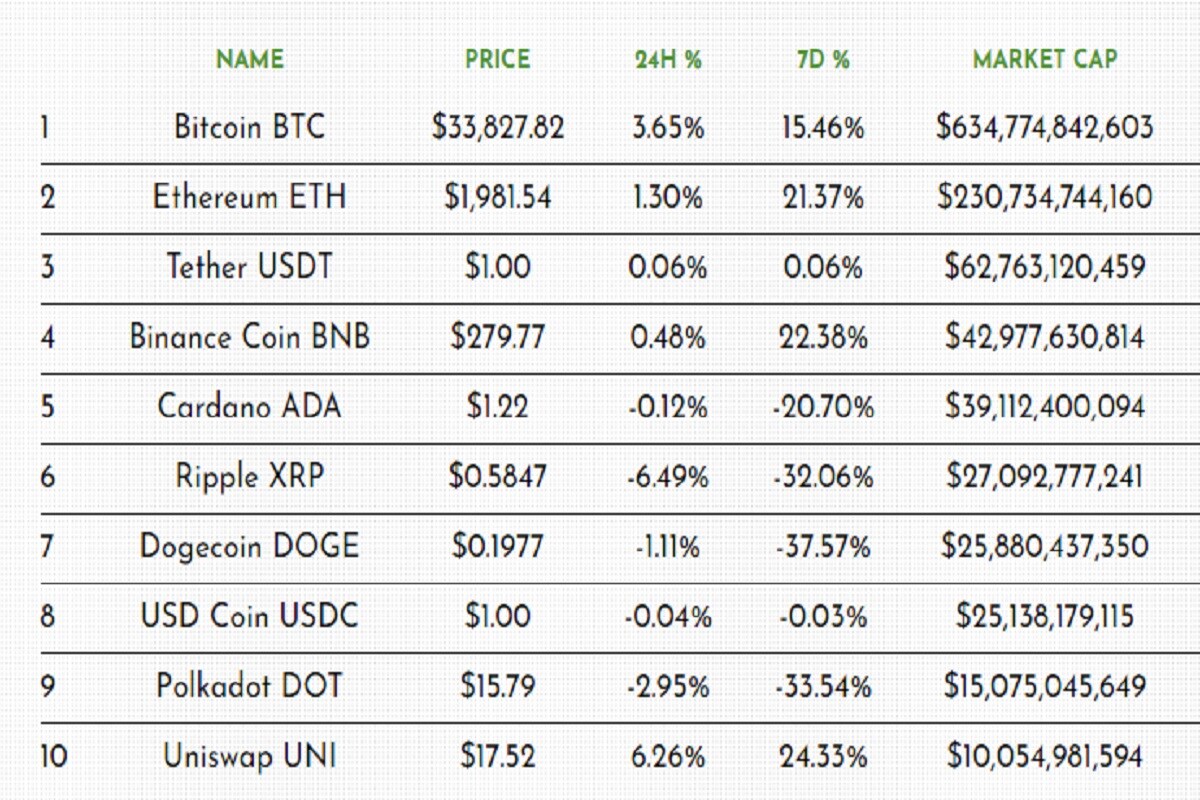Select Dogecoin 7D change -37.57%
The image size is (1200, 800).
(x=823, y=547)
